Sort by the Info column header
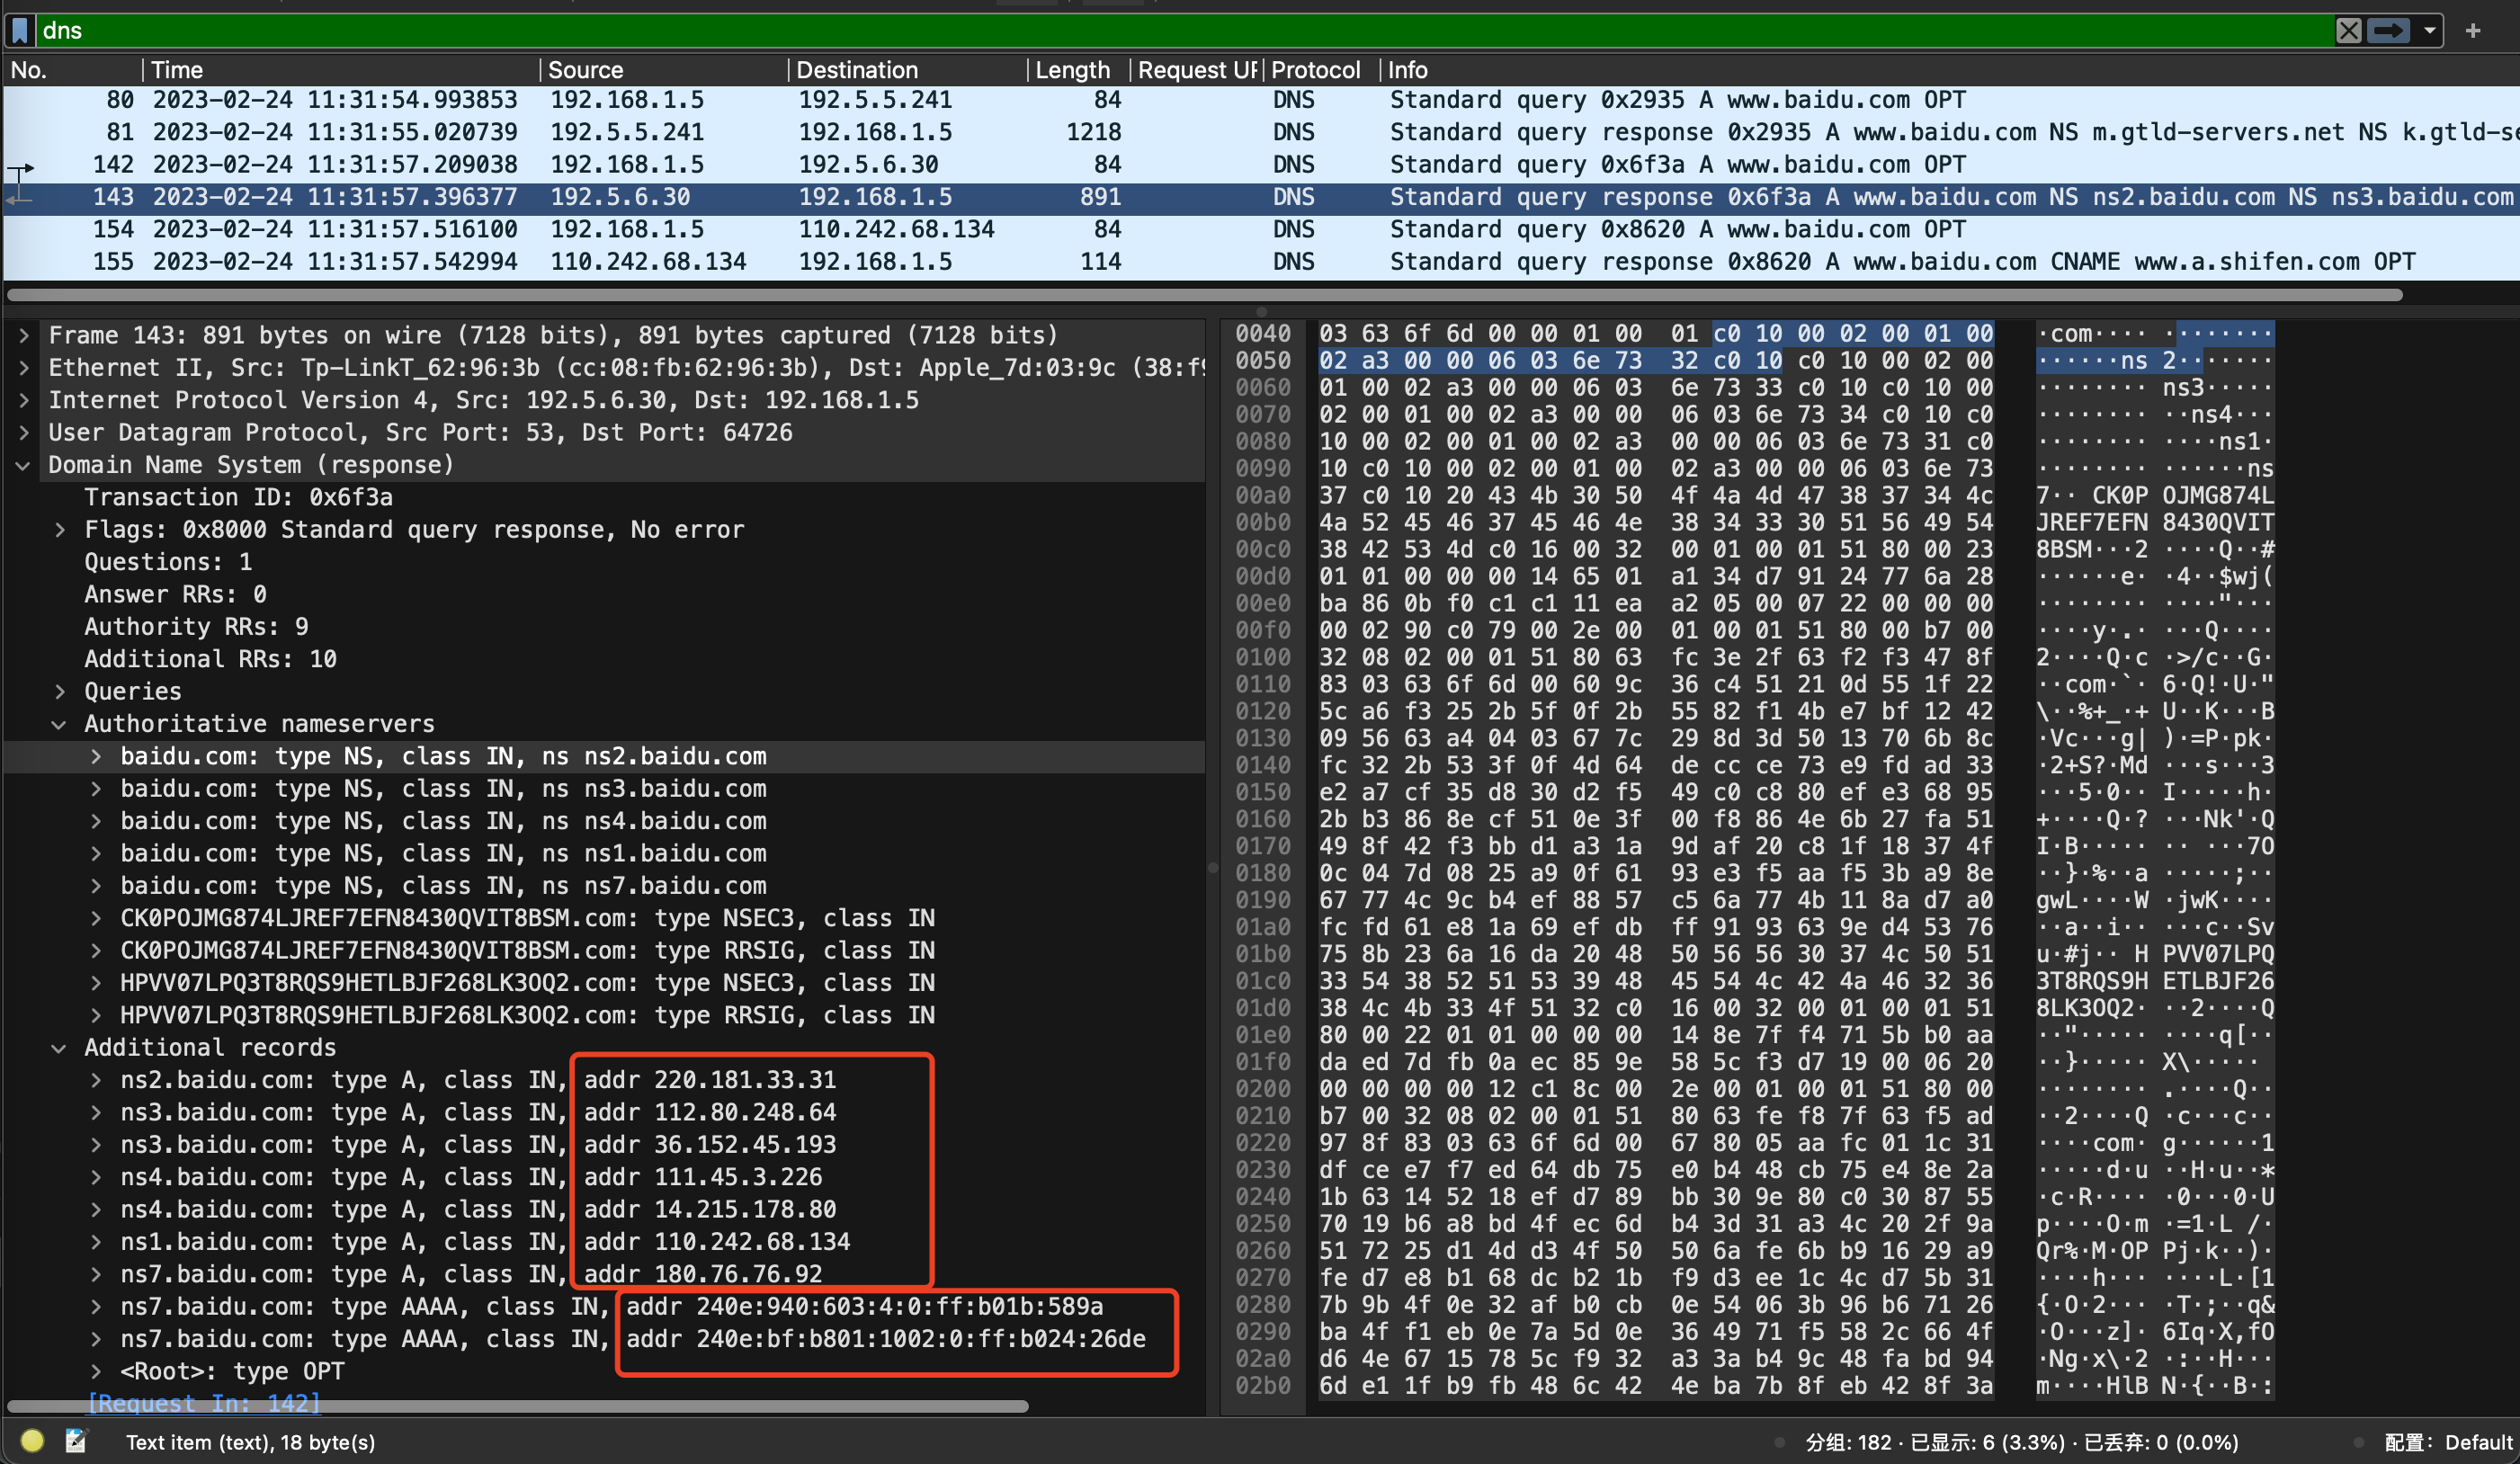The width and height of the screenshot is (2520, 1464). click(x=1950, y=70)
